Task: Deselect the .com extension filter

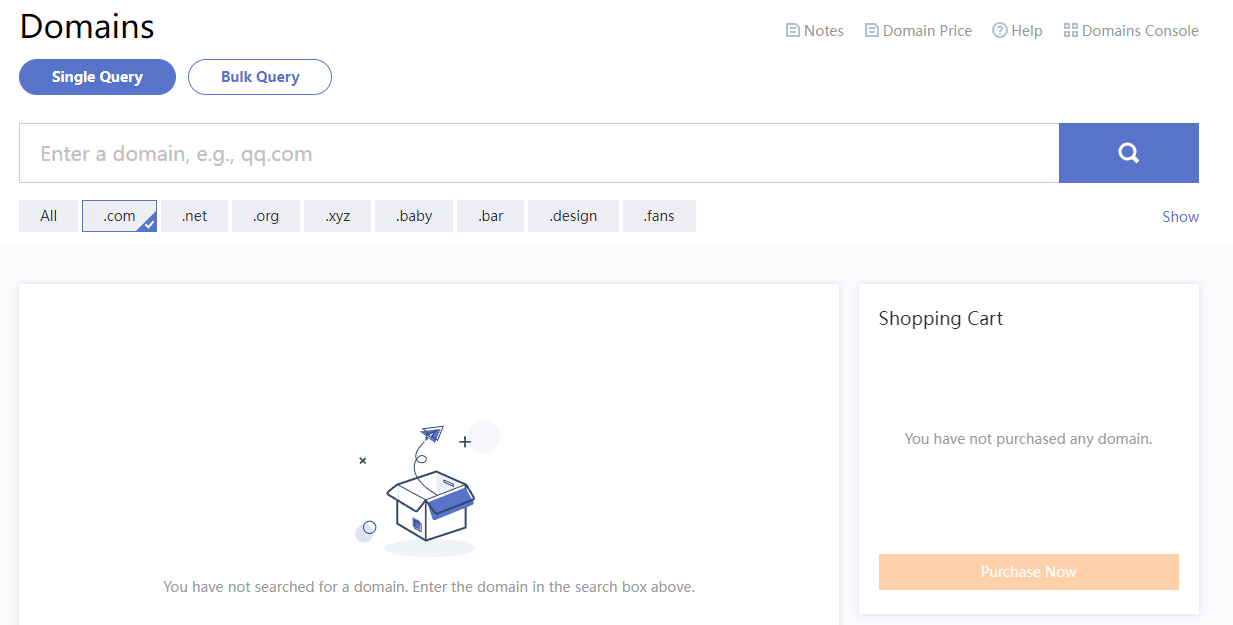Action: [x=119, y=216]
